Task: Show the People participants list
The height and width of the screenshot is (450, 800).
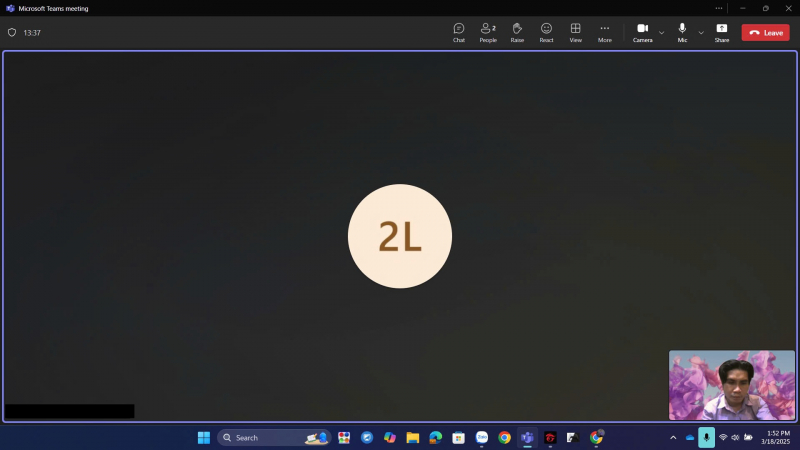Action: tap(488, 32)
